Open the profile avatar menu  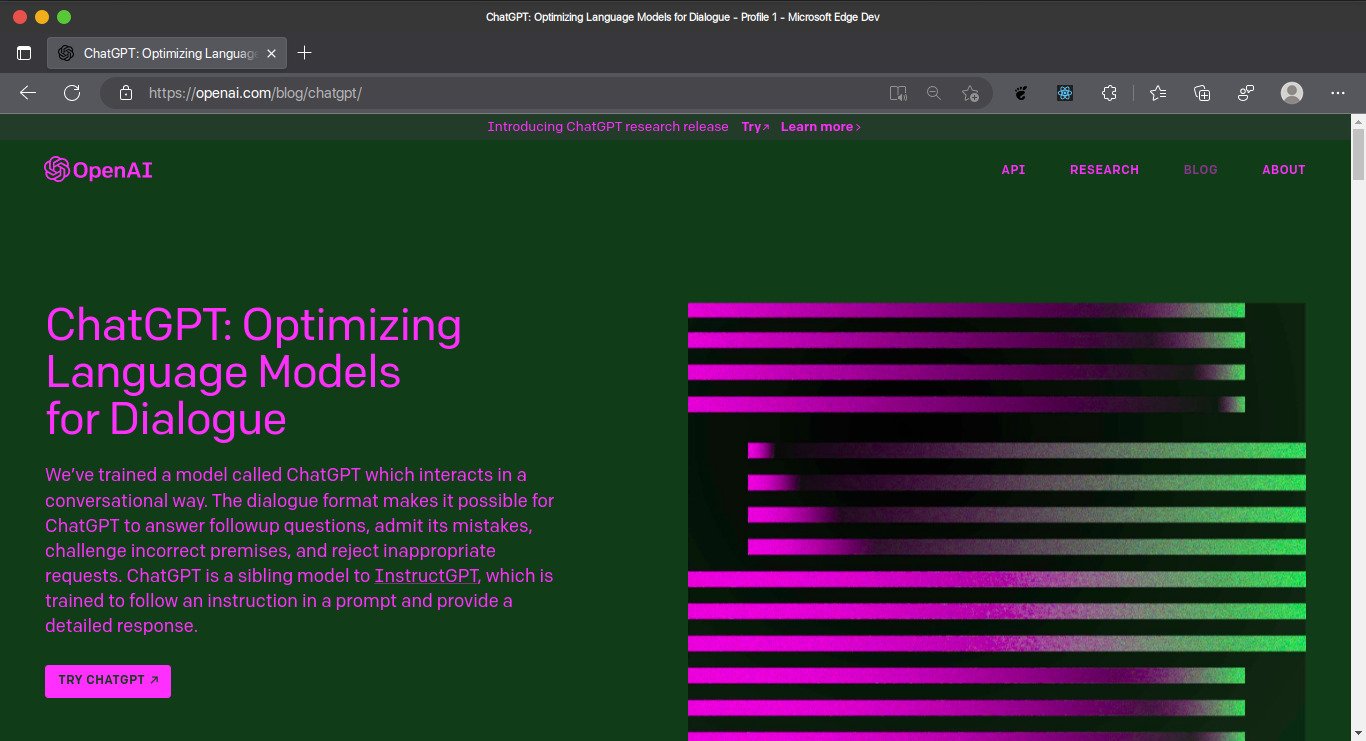click(1292, 93)
